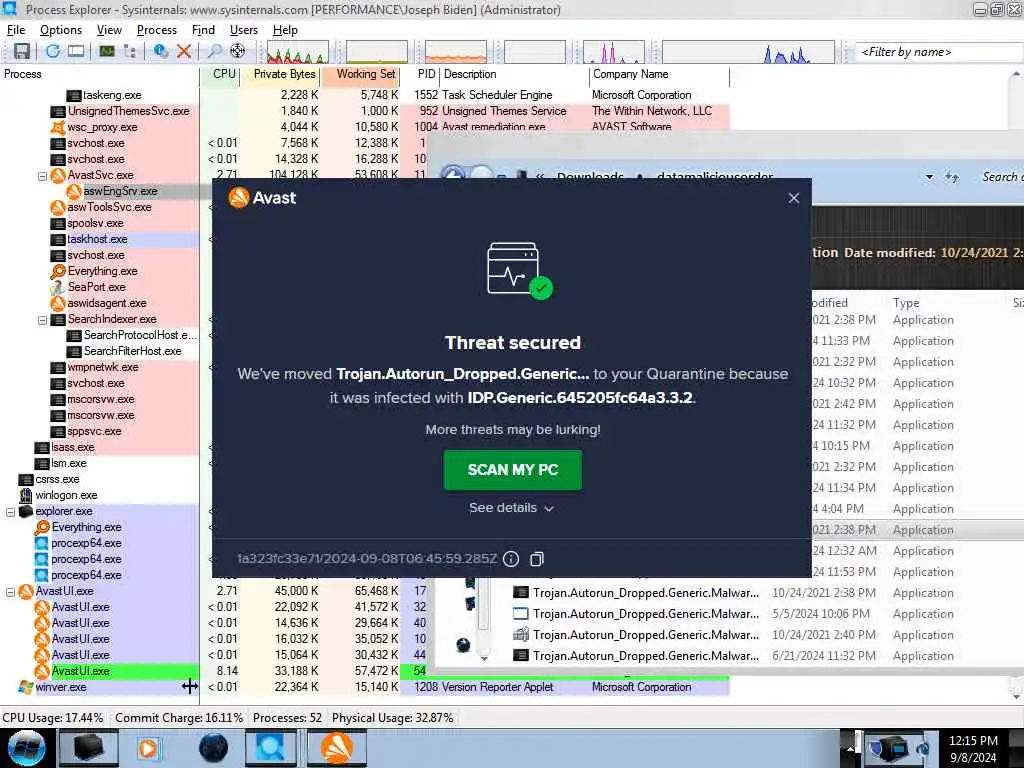Select the taskhost.exe process

[x=97, y=239]
